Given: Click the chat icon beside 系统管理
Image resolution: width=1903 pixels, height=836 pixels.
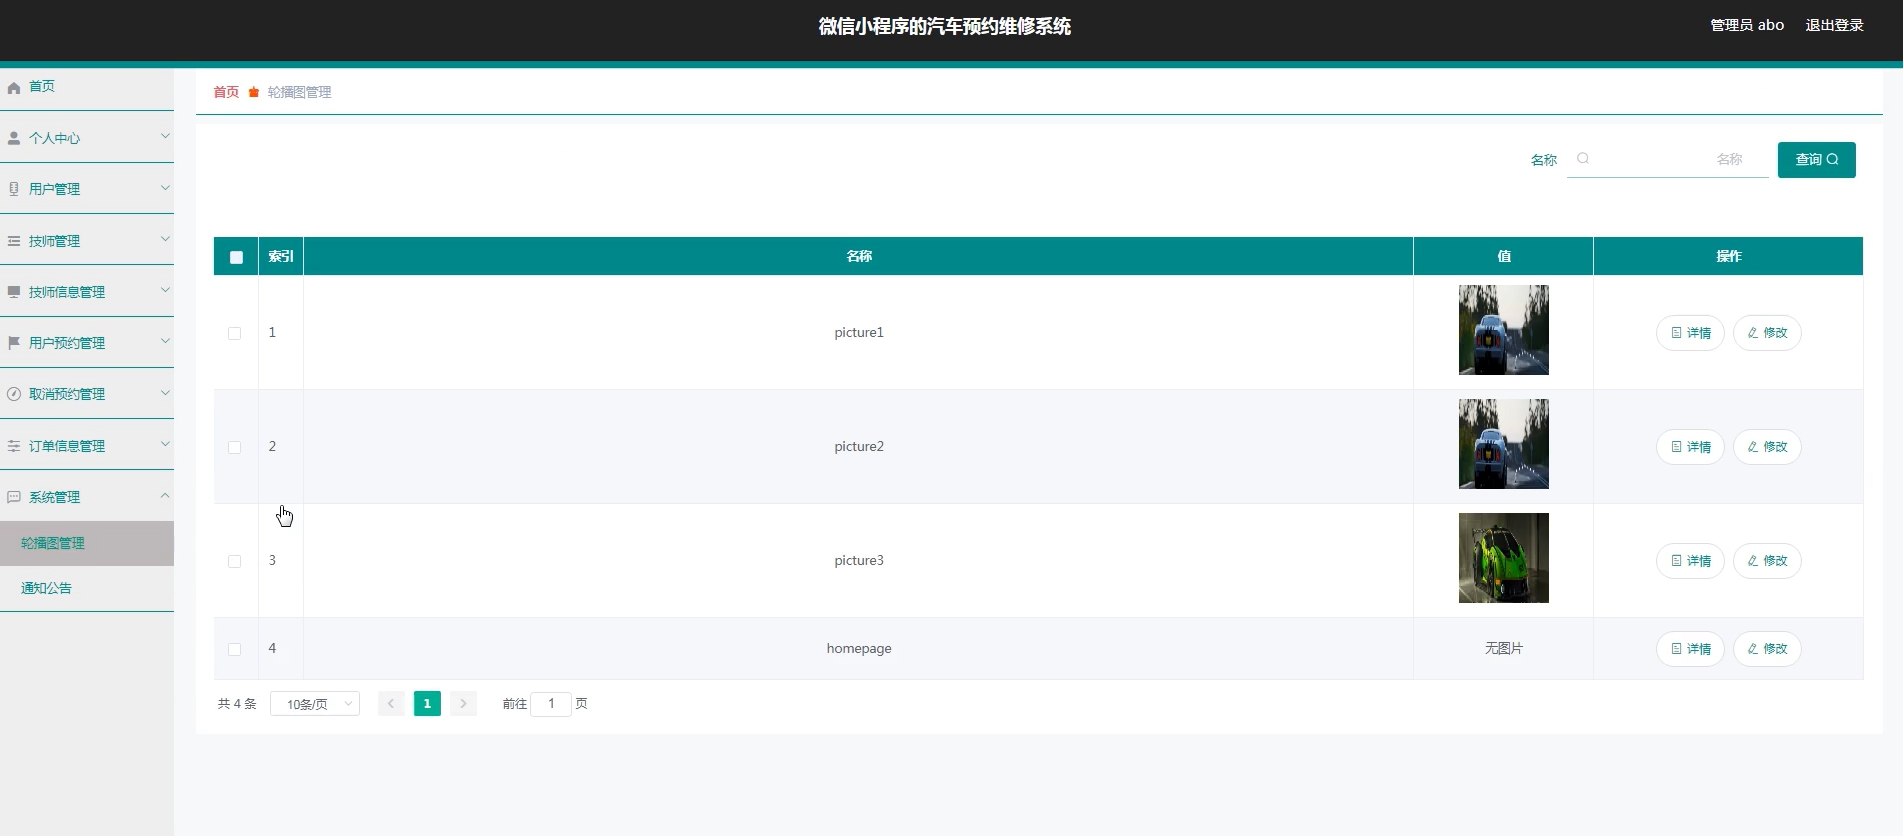Looking at the screenshot, I should click(x=14, y=497).
